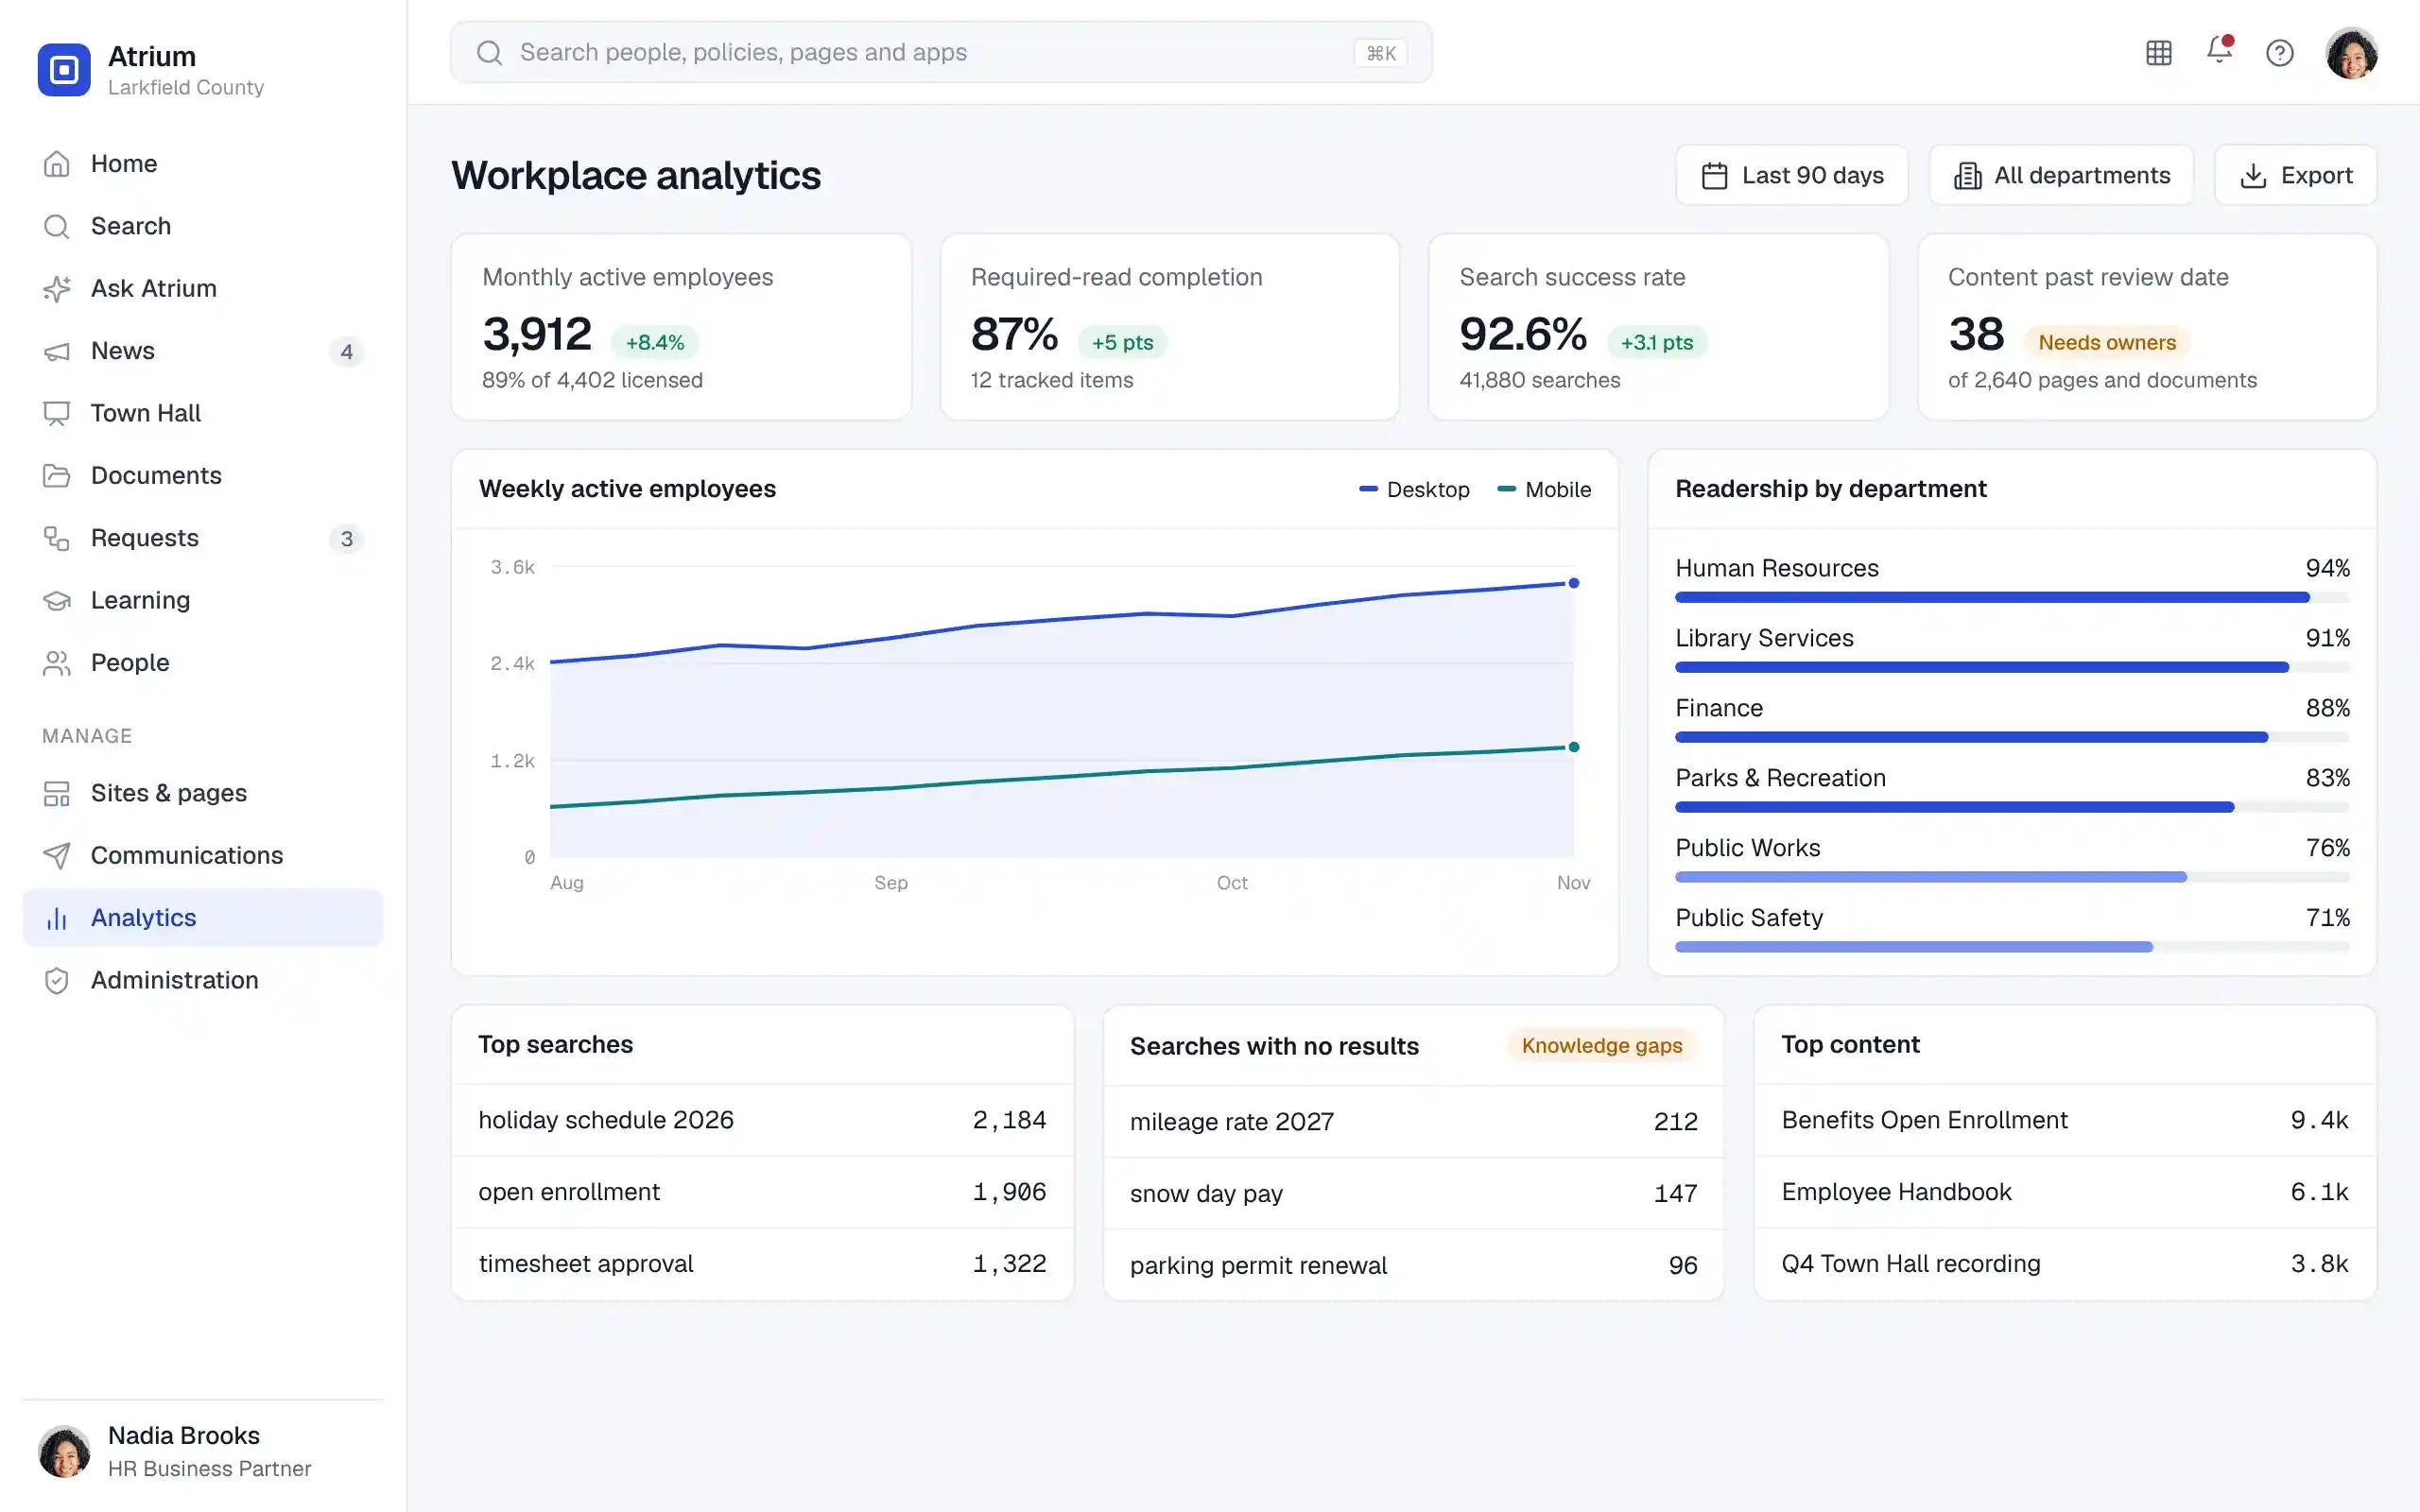Viewport: 2420px width, 1512px height.
Task: Select the parking permit renewal row
Action: 1413,1265
